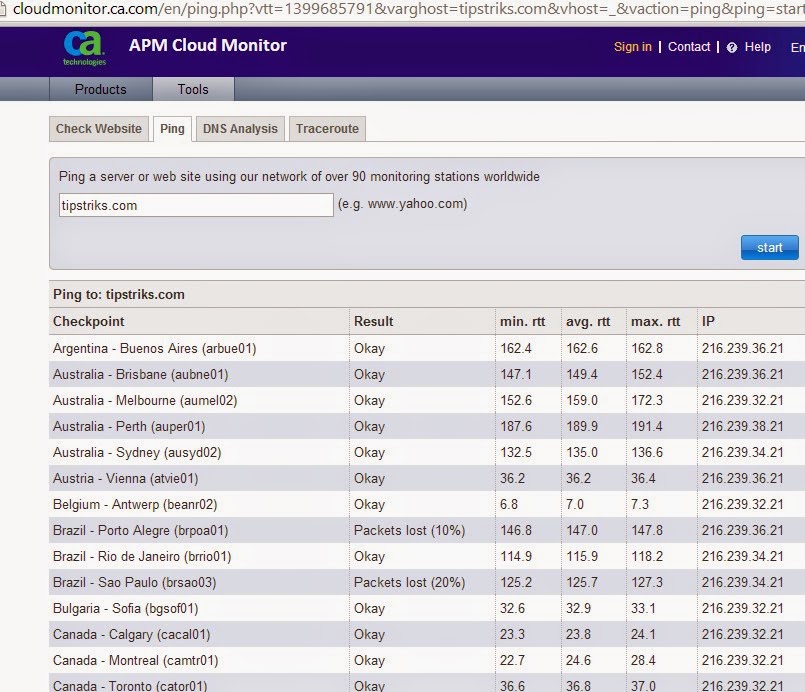The image size is (805, 692).
Task: Click the Ping to: tipstriks.com heading
Action: [x=119, y=295]
